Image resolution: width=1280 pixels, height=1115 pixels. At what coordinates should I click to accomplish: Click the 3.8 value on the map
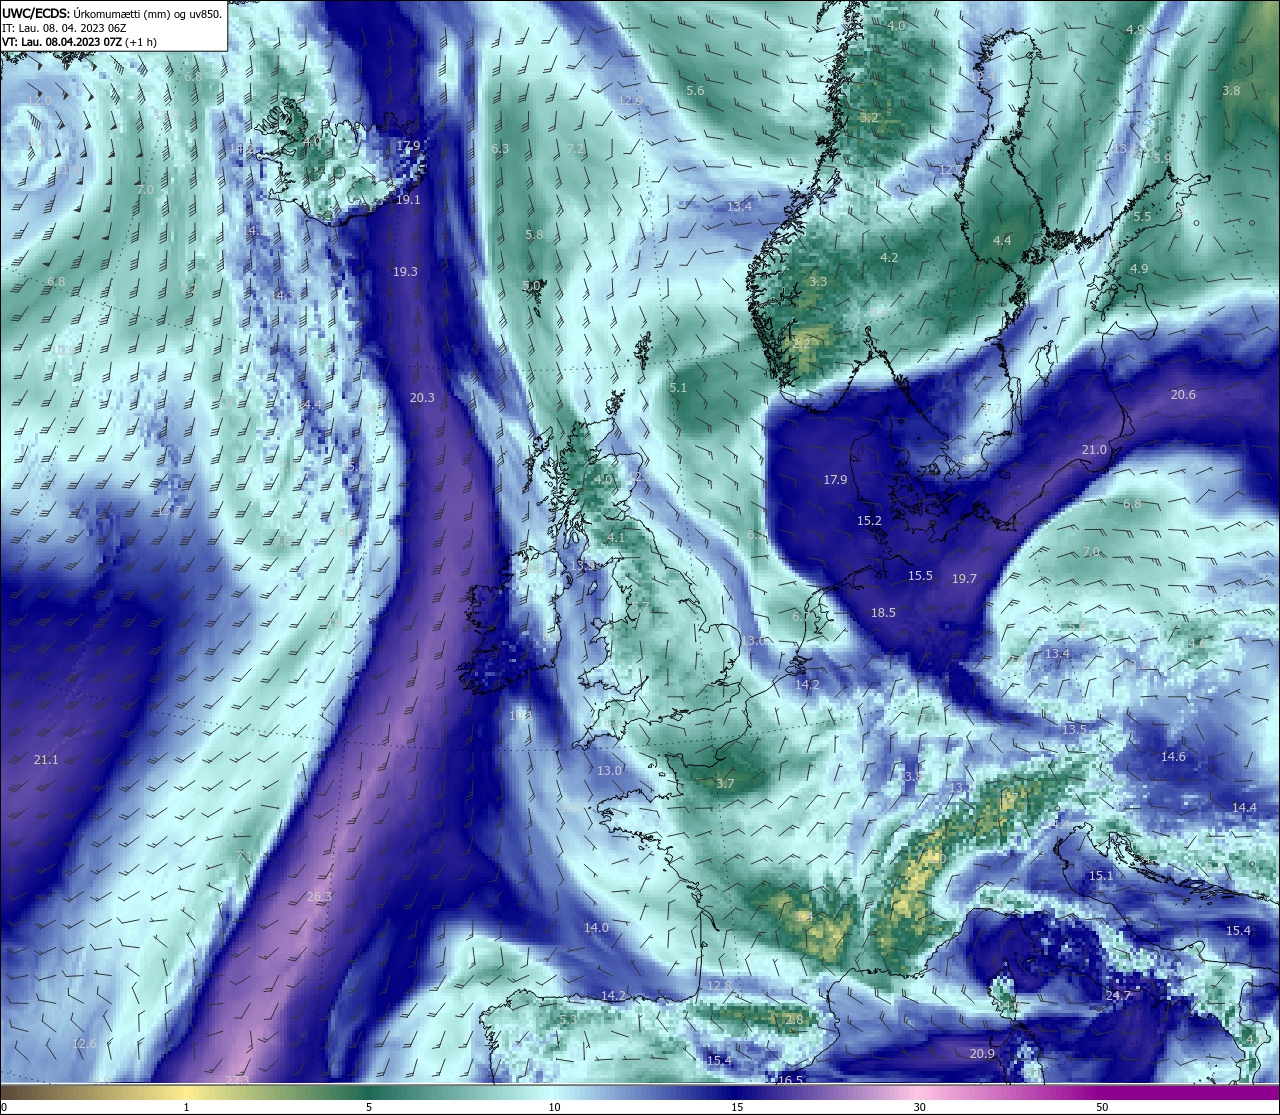1231,91
